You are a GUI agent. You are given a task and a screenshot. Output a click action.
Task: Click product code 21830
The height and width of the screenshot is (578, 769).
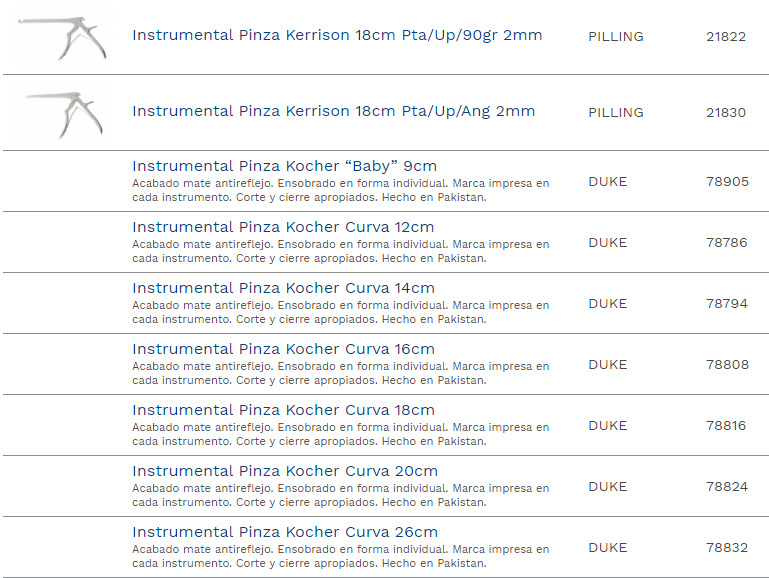click(725, 113)
